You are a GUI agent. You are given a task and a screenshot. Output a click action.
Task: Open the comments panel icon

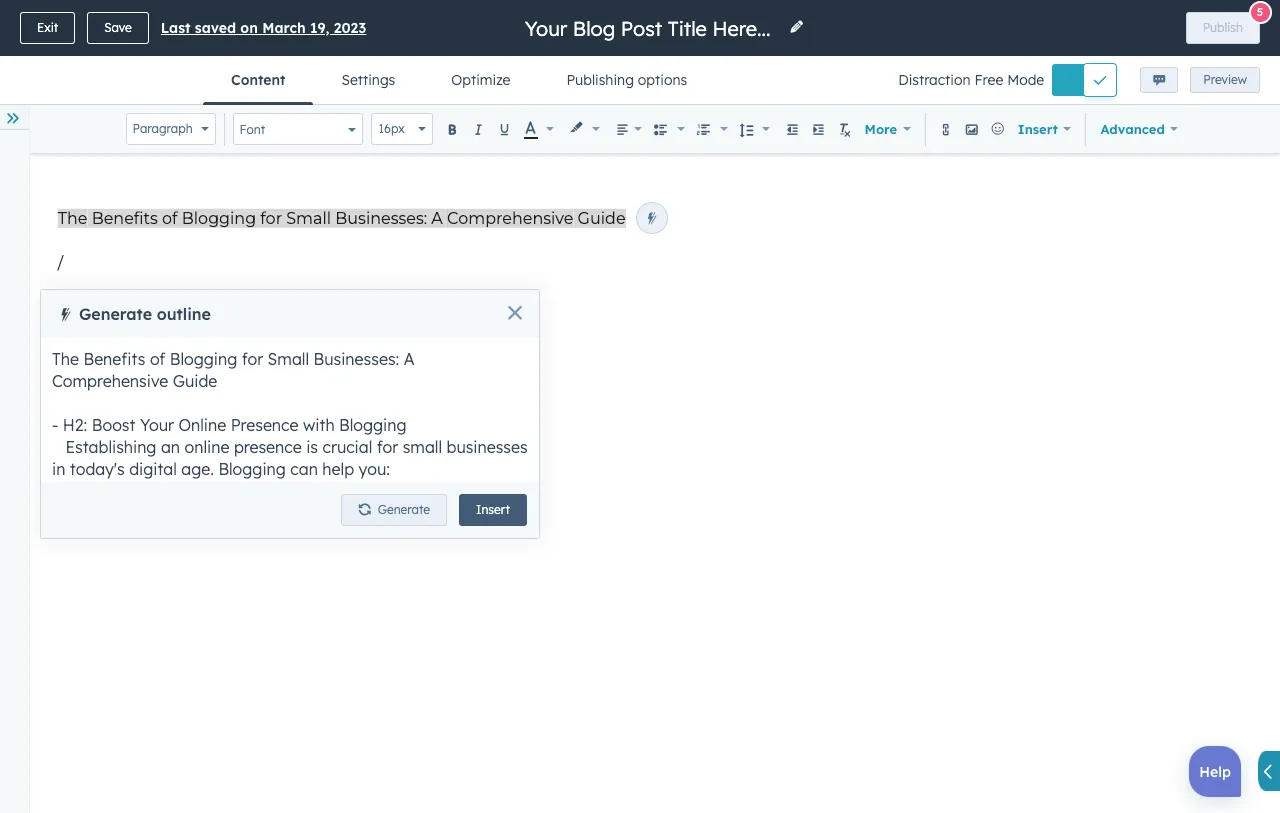[1158, 80]
